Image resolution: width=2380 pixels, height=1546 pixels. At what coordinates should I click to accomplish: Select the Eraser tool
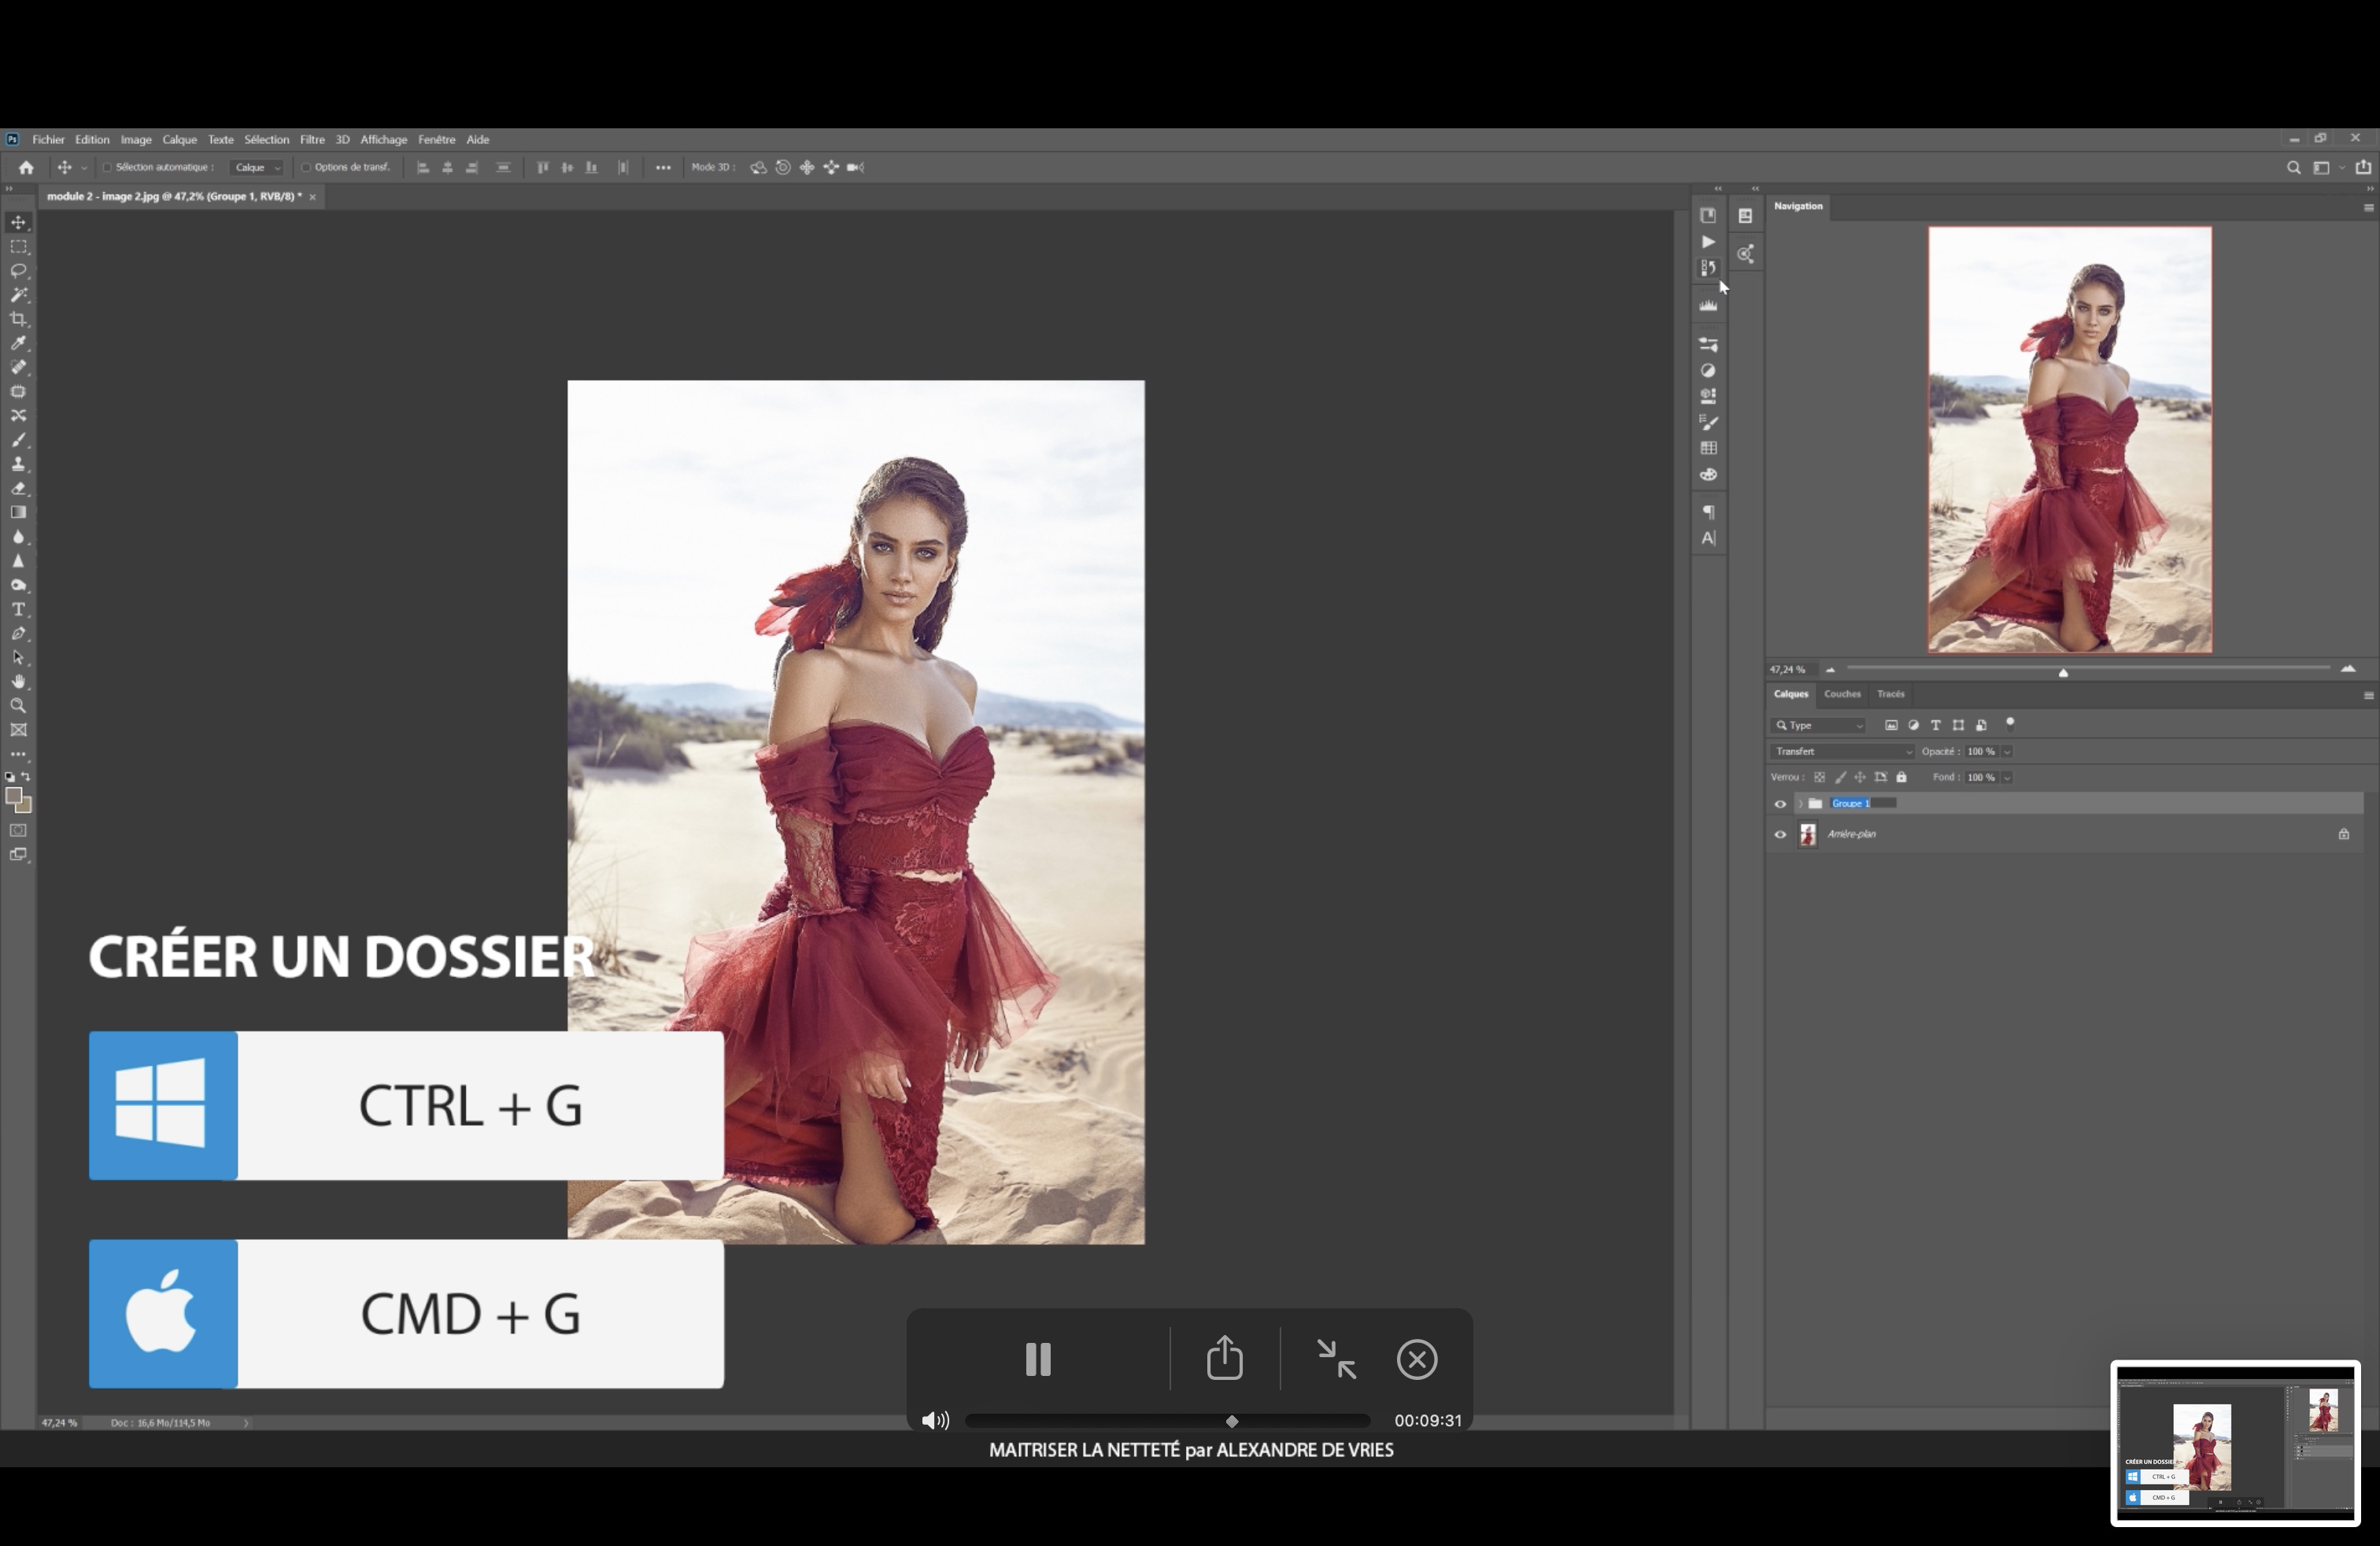[x=18, y=488]
